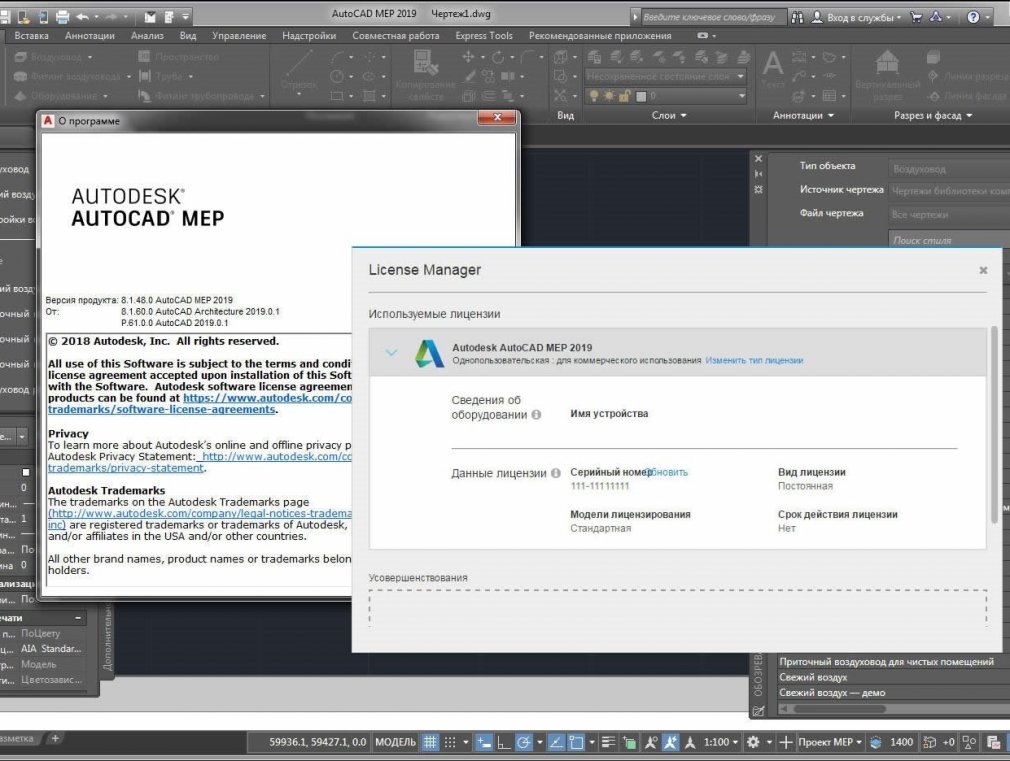Viewport: 1010px width, 761px height.
Task: Click the large Text A tool in ribbon
Action: click(772, 64)
